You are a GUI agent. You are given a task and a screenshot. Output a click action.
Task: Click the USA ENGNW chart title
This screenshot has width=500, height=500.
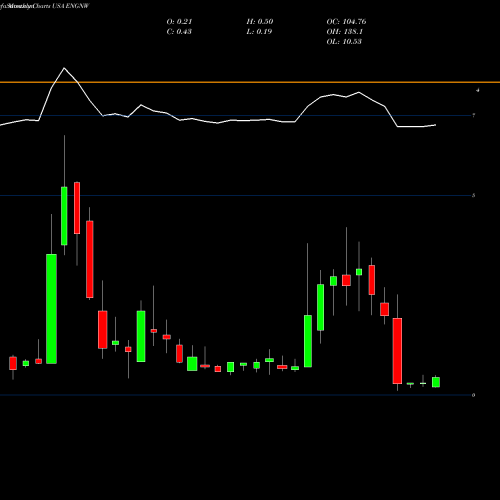71,6
